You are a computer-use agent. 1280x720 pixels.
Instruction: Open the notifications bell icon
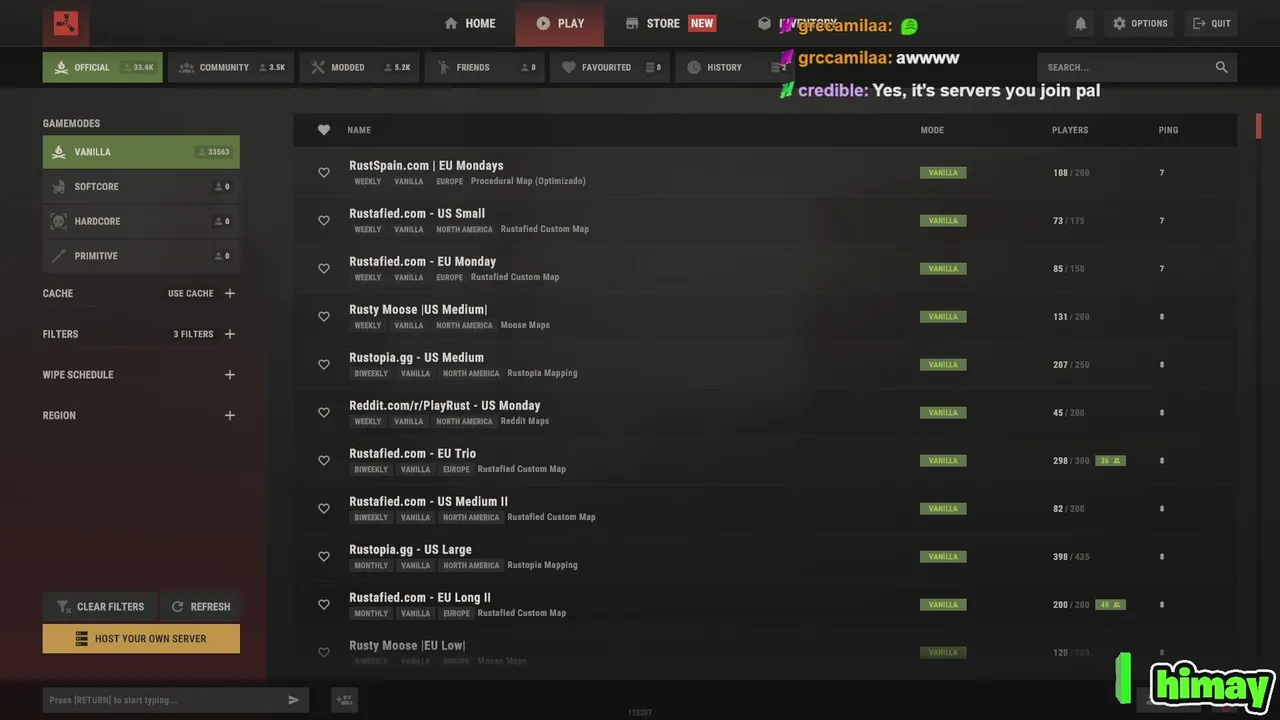click(1080, 23)
